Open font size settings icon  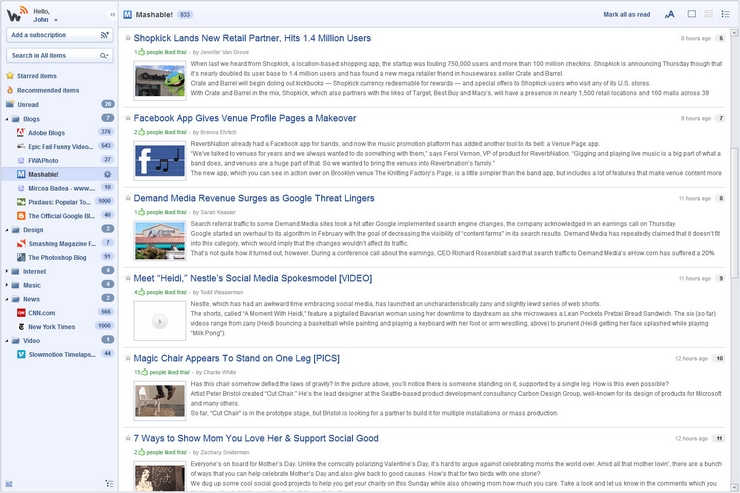pos(669,15)
